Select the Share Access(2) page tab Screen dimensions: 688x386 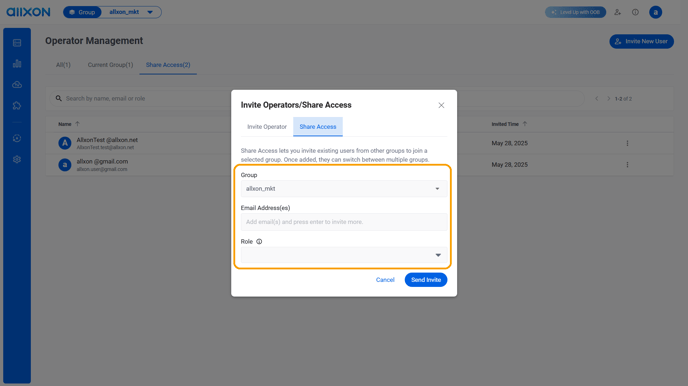(168, 65)
